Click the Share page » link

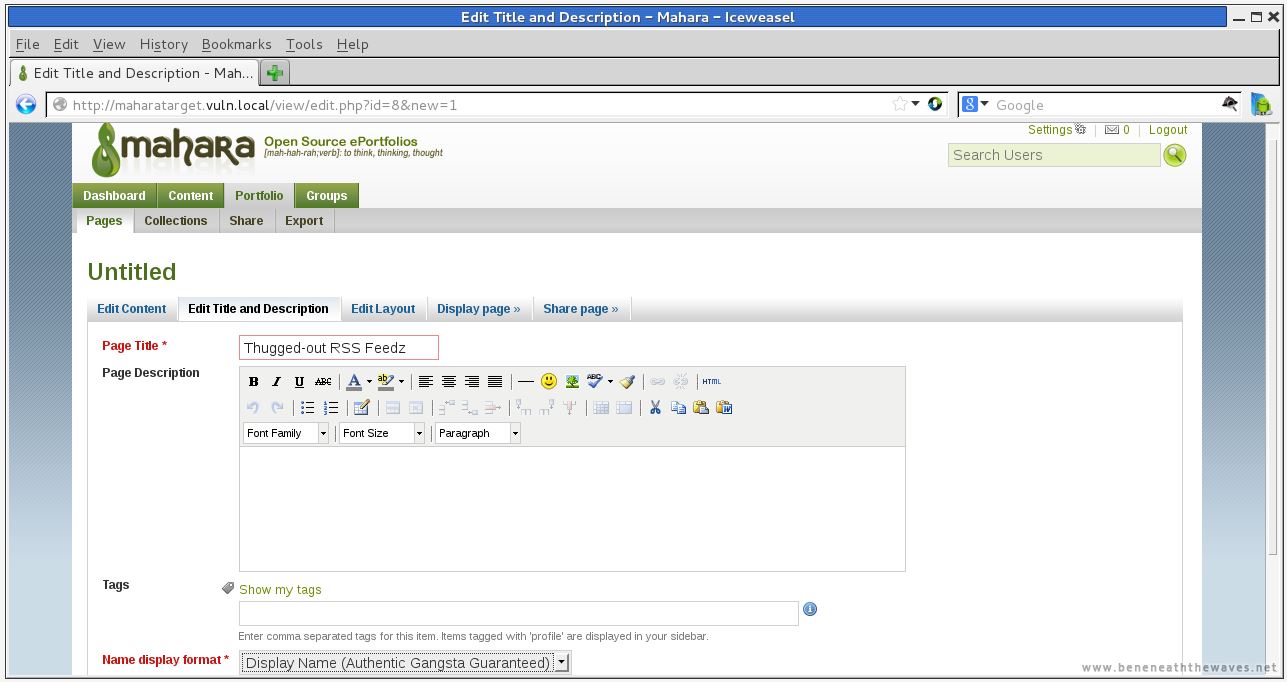pyautogui.click(x=581, y=309)
